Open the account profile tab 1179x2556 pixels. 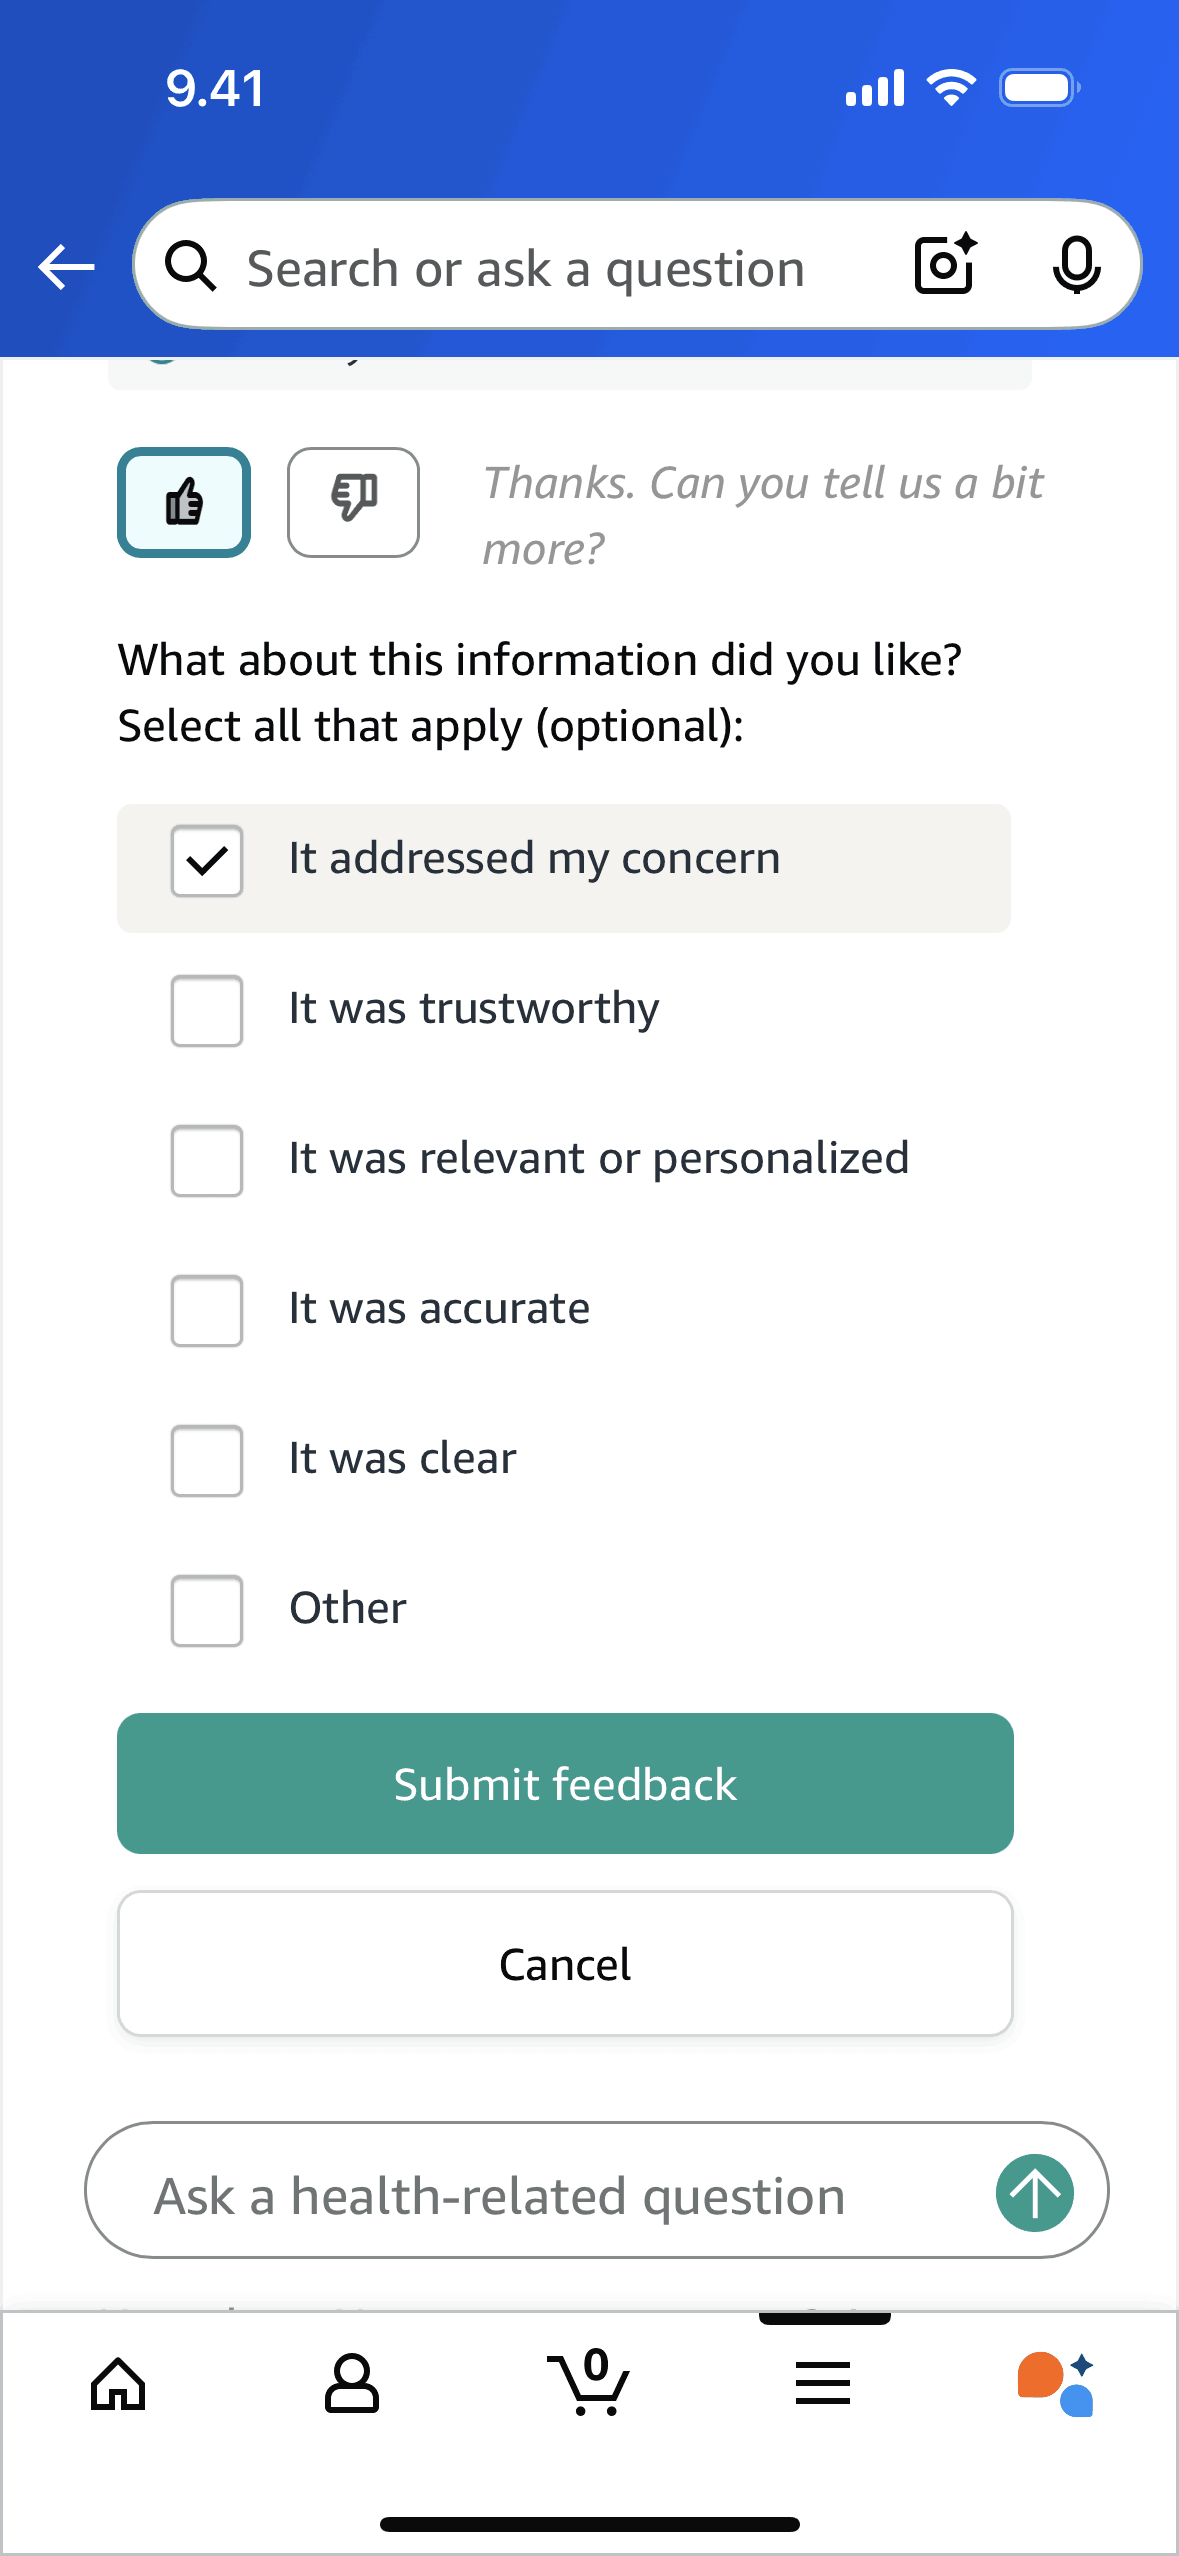(352, 2383)
